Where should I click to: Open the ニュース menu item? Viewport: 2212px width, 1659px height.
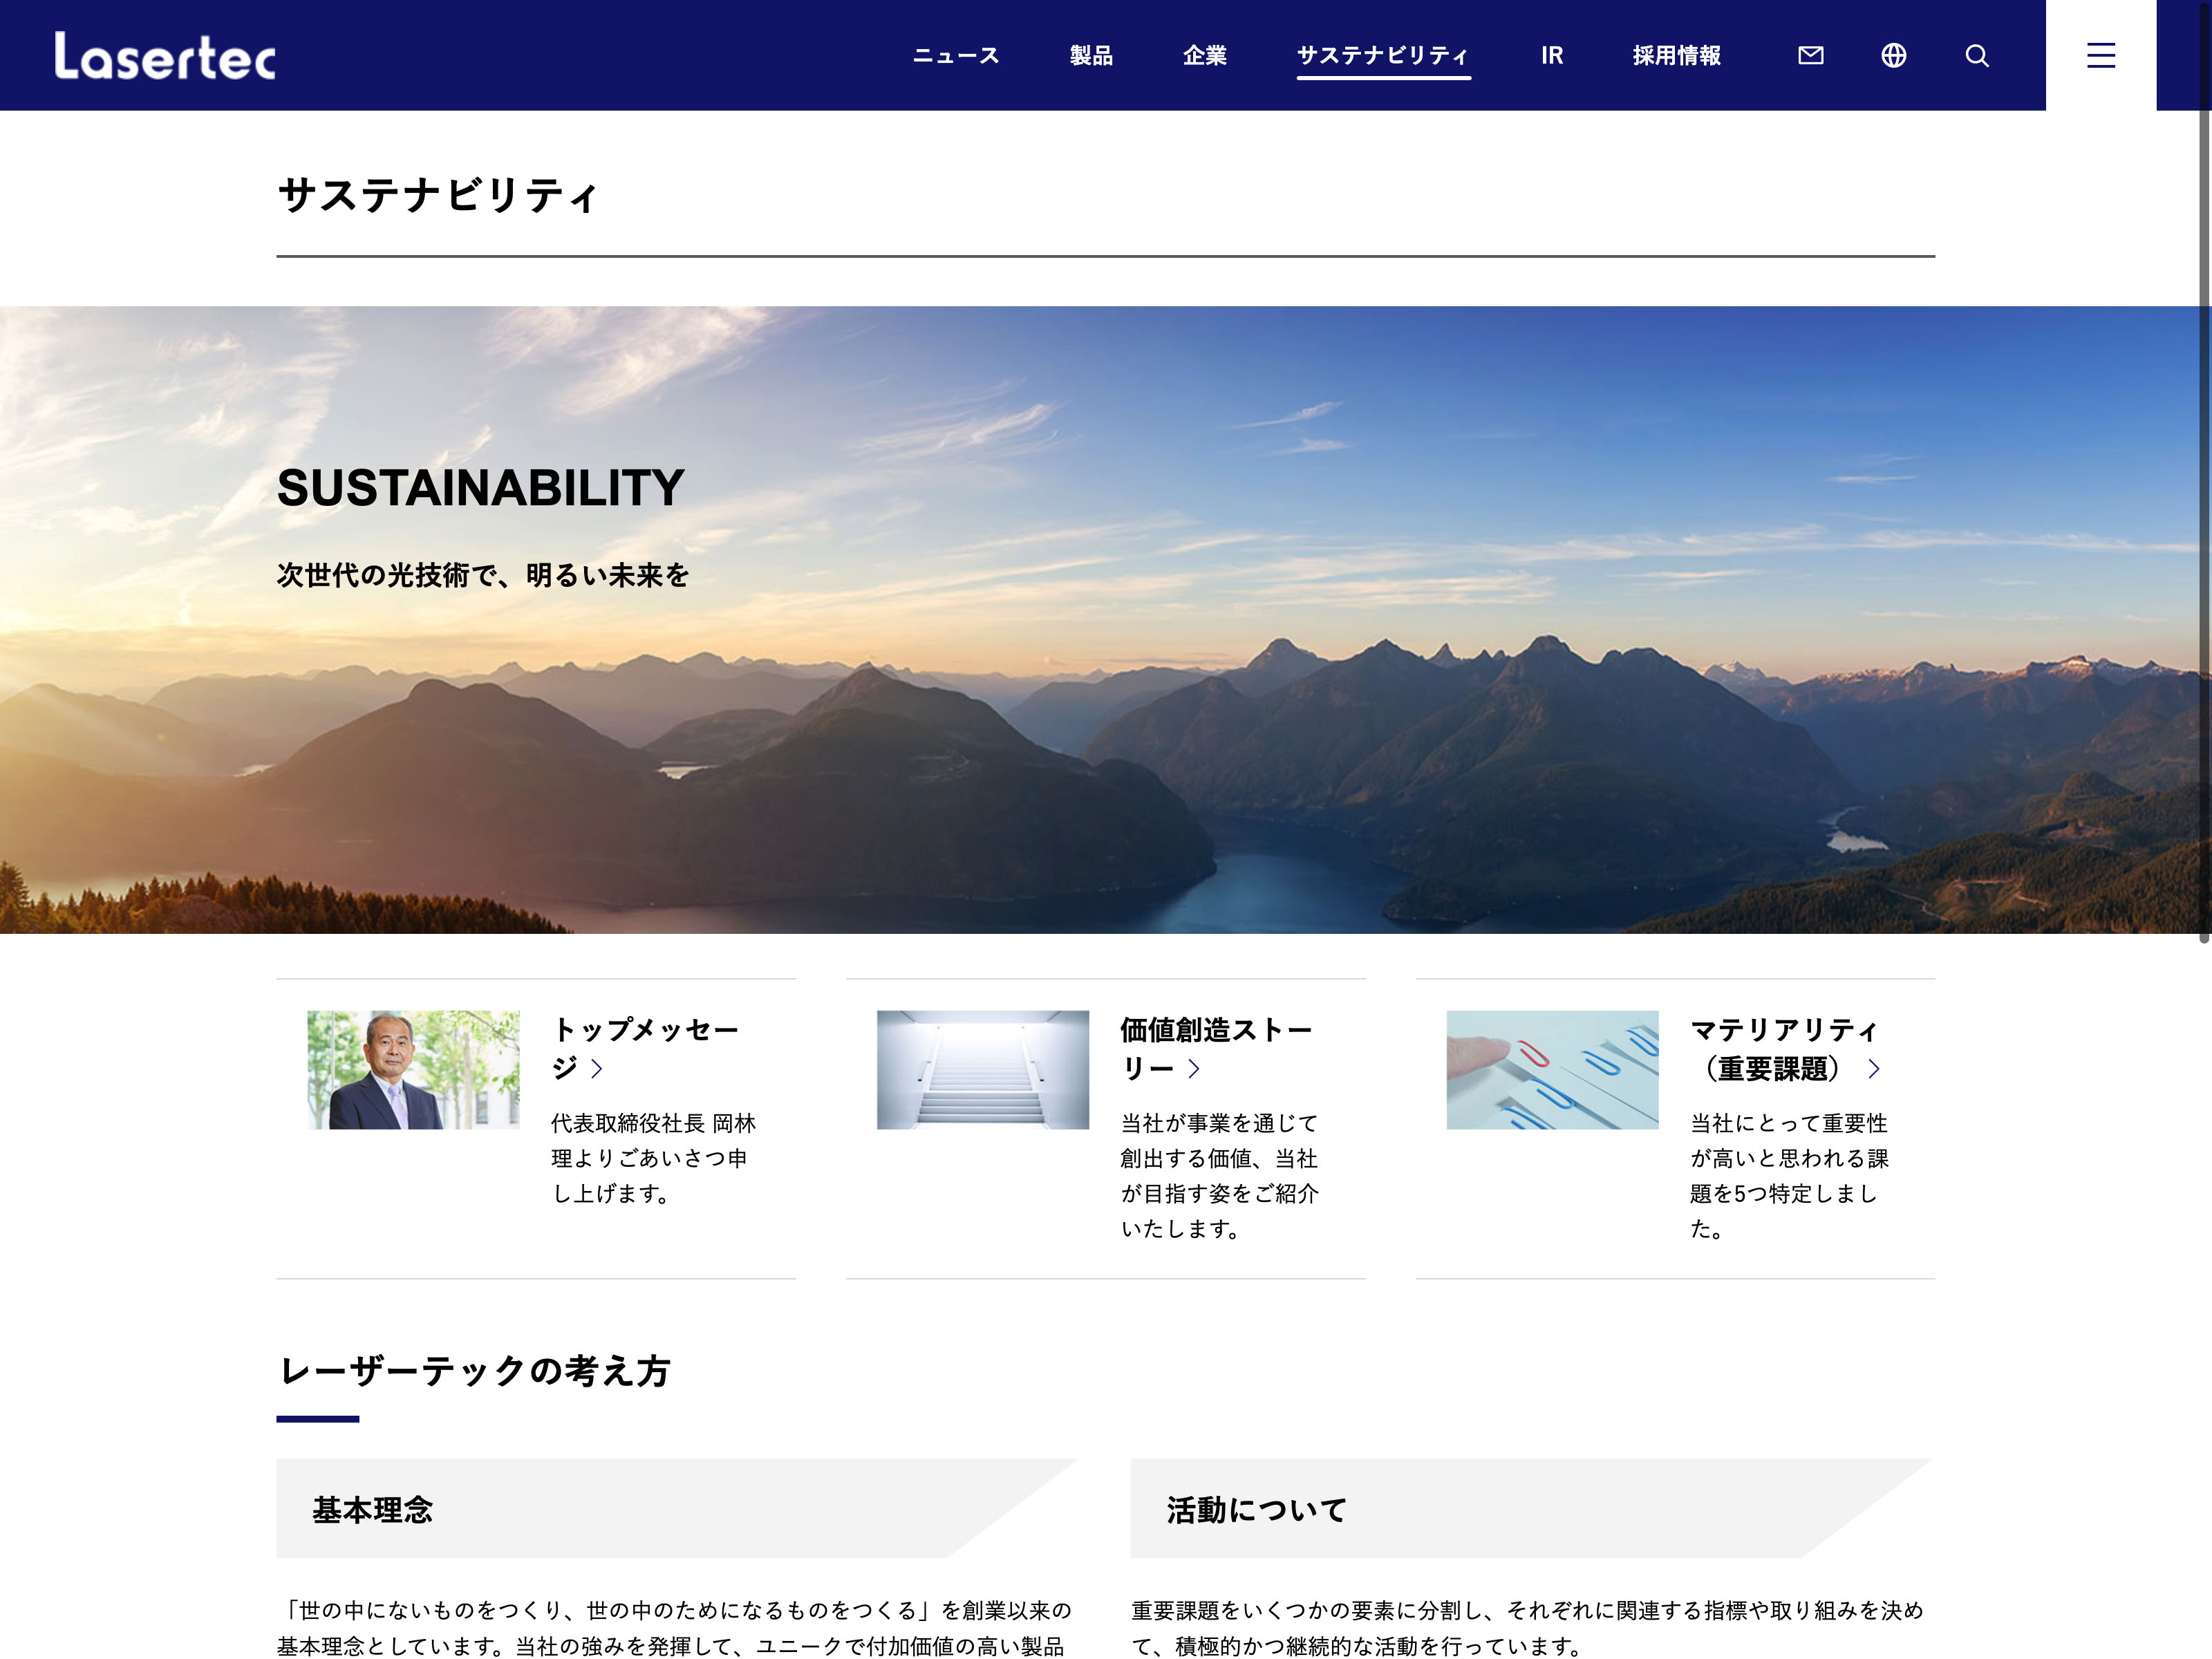(956, 56)
